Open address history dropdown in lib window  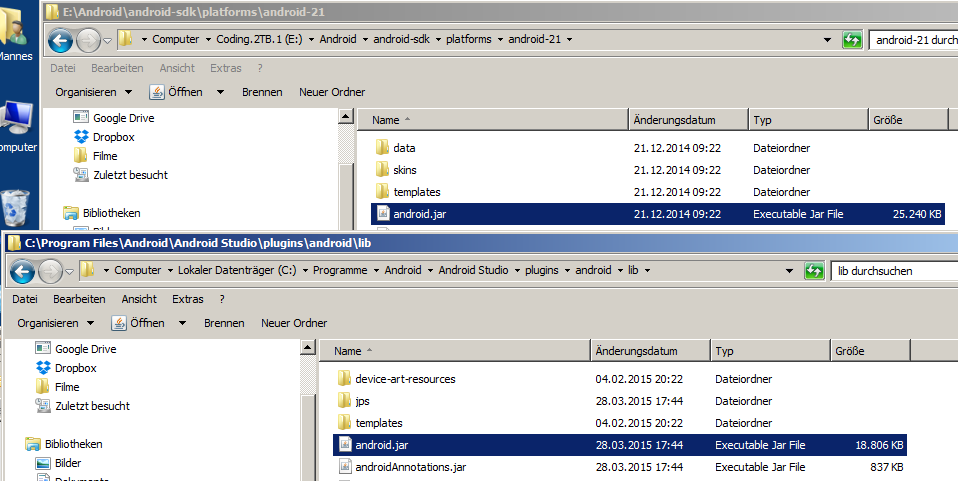coord(789,271)
